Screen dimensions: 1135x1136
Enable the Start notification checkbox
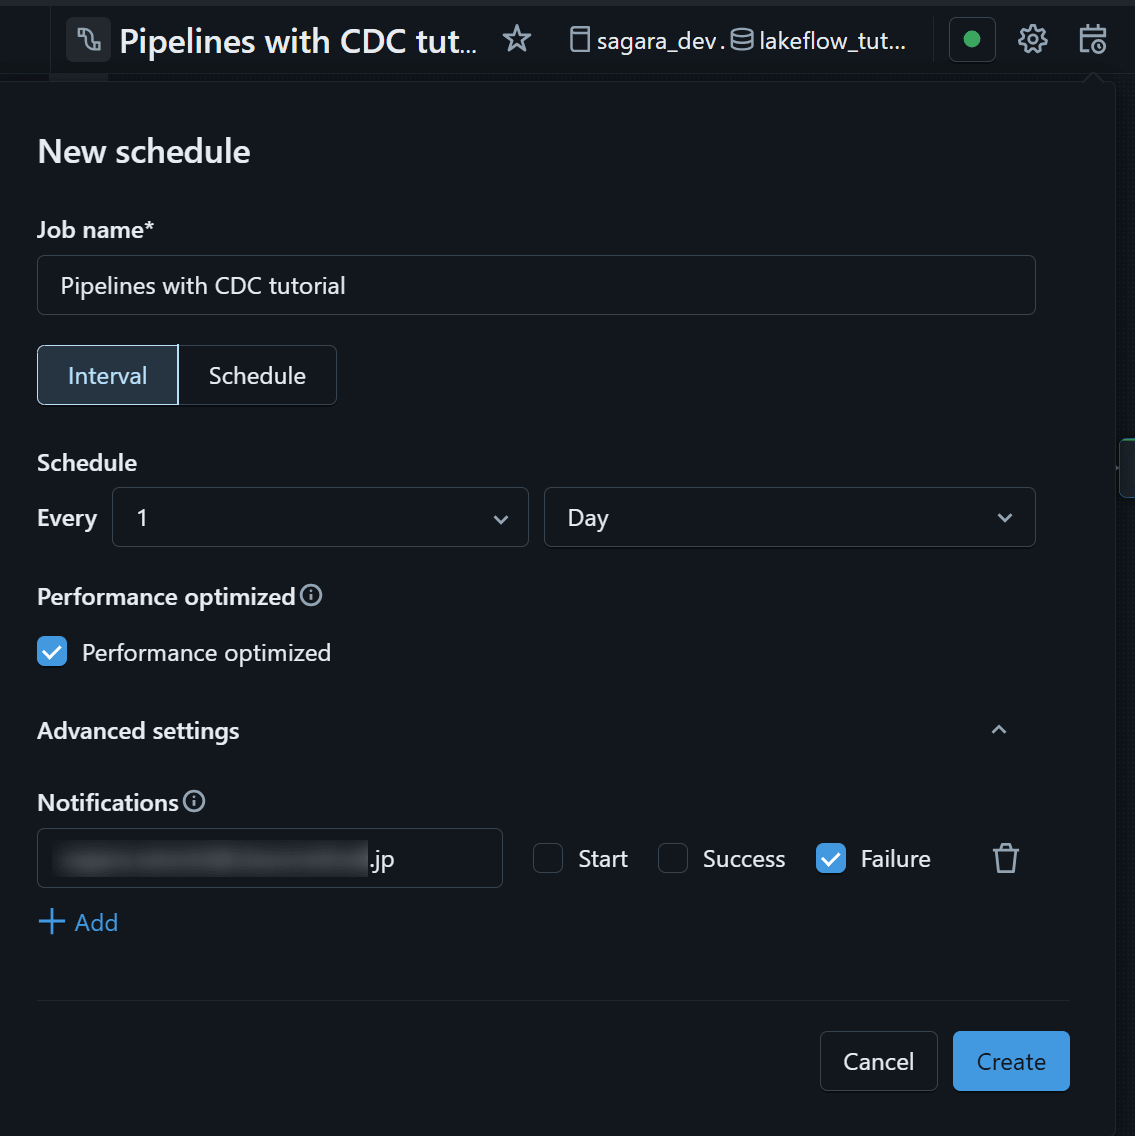(x=548, y=858)
